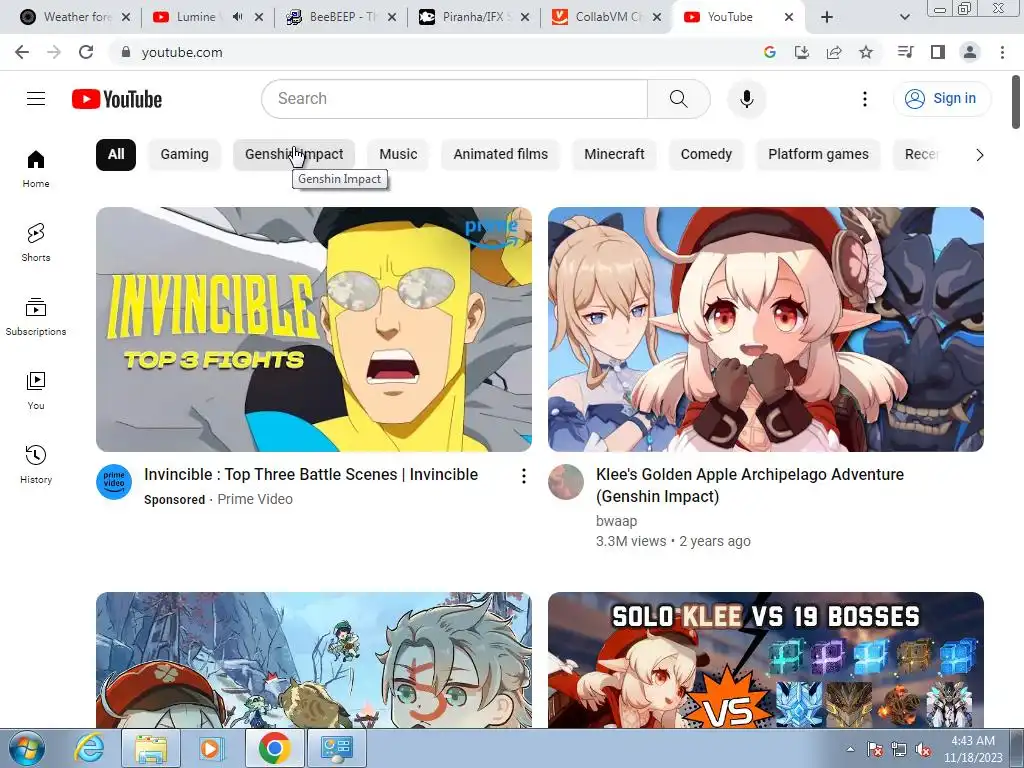1024x768 pixels.
Task: Mute the Lumine tab via speaker icon
Action: pyautogui.click(x=238, y=17)
